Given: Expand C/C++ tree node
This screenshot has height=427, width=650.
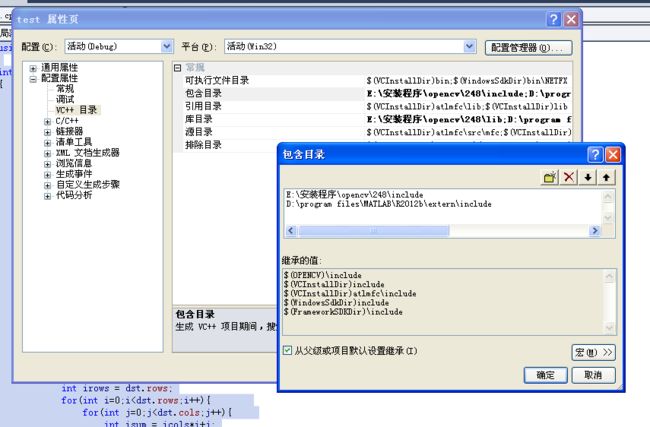Looking at the screenshot, I should tap(47, 121).
